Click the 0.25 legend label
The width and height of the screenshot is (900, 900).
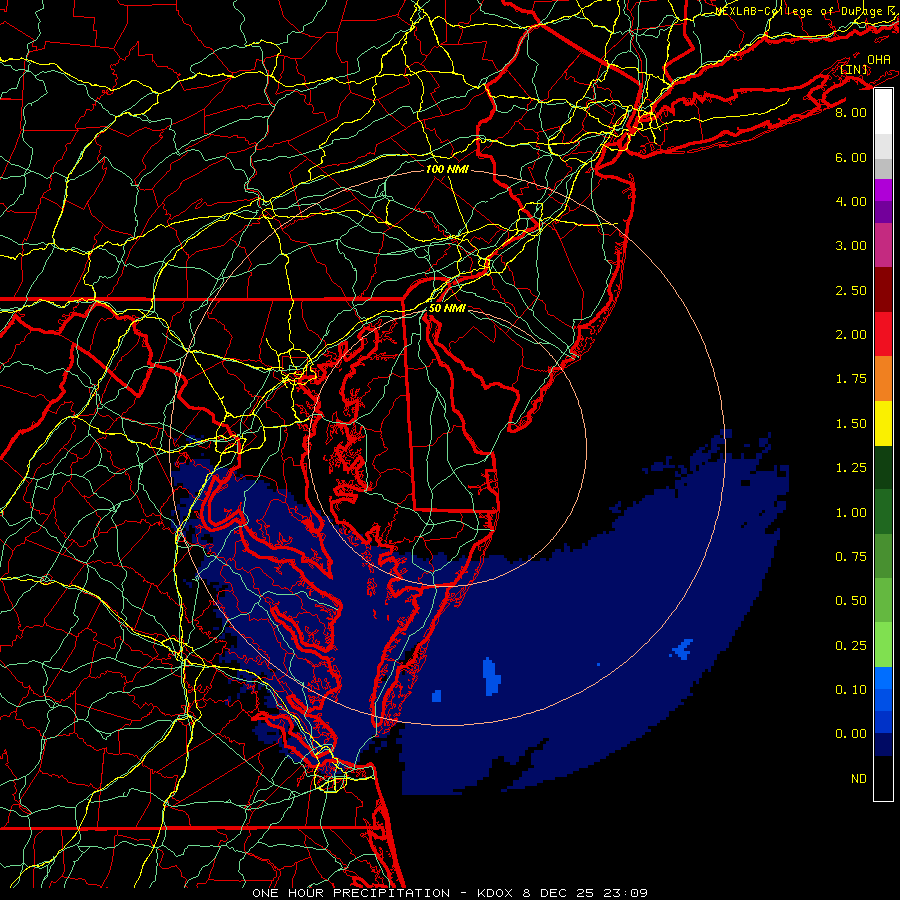[x=851, y=646]
